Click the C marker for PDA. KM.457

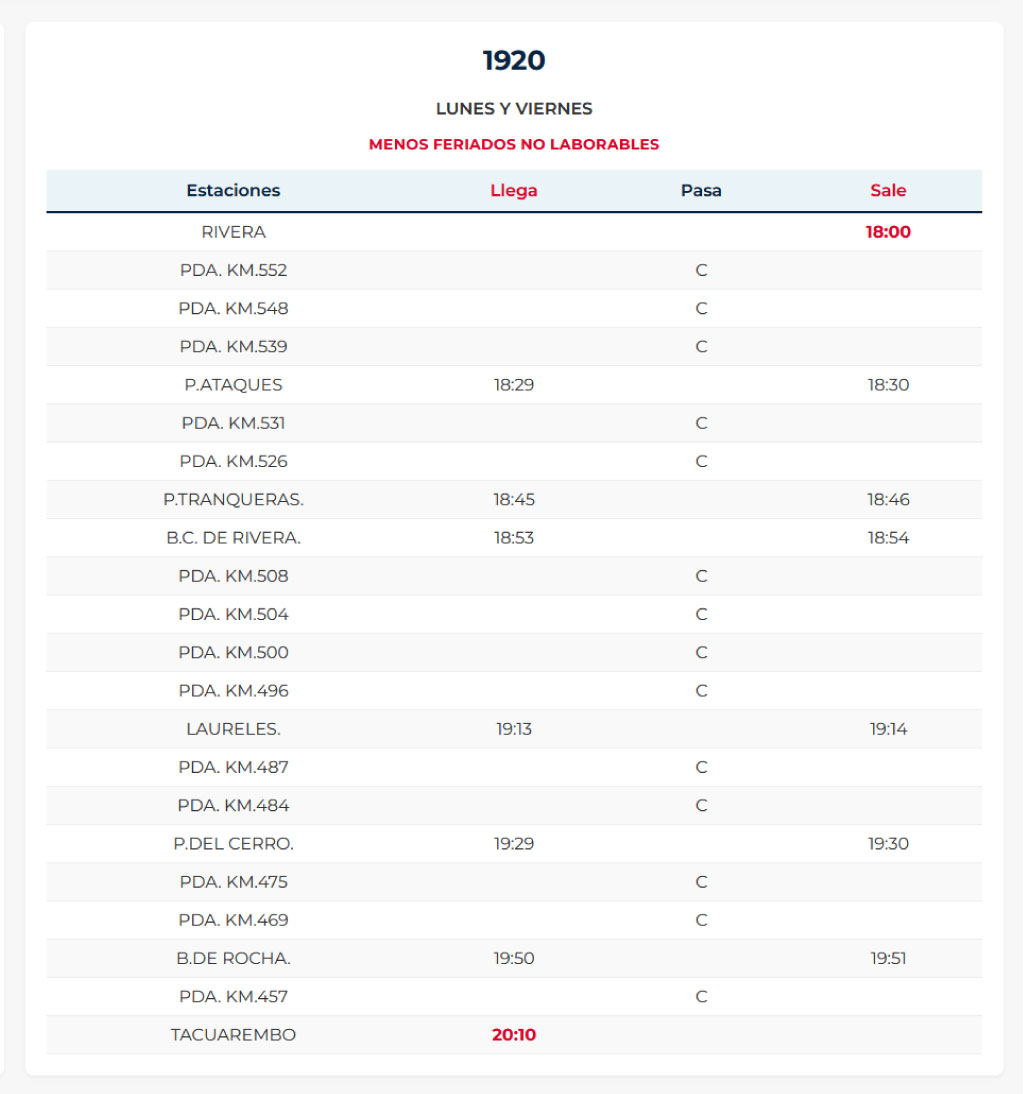[x=701, y=997]
